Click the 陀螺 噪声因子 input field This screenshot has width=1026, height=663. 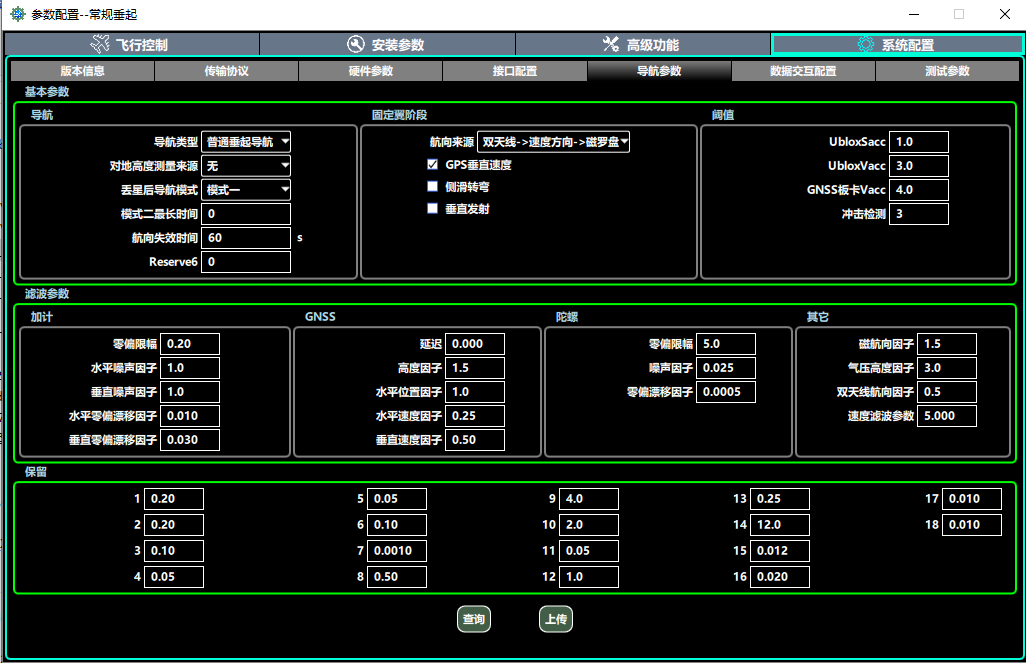pyautogui.click(x=726, y=368)
